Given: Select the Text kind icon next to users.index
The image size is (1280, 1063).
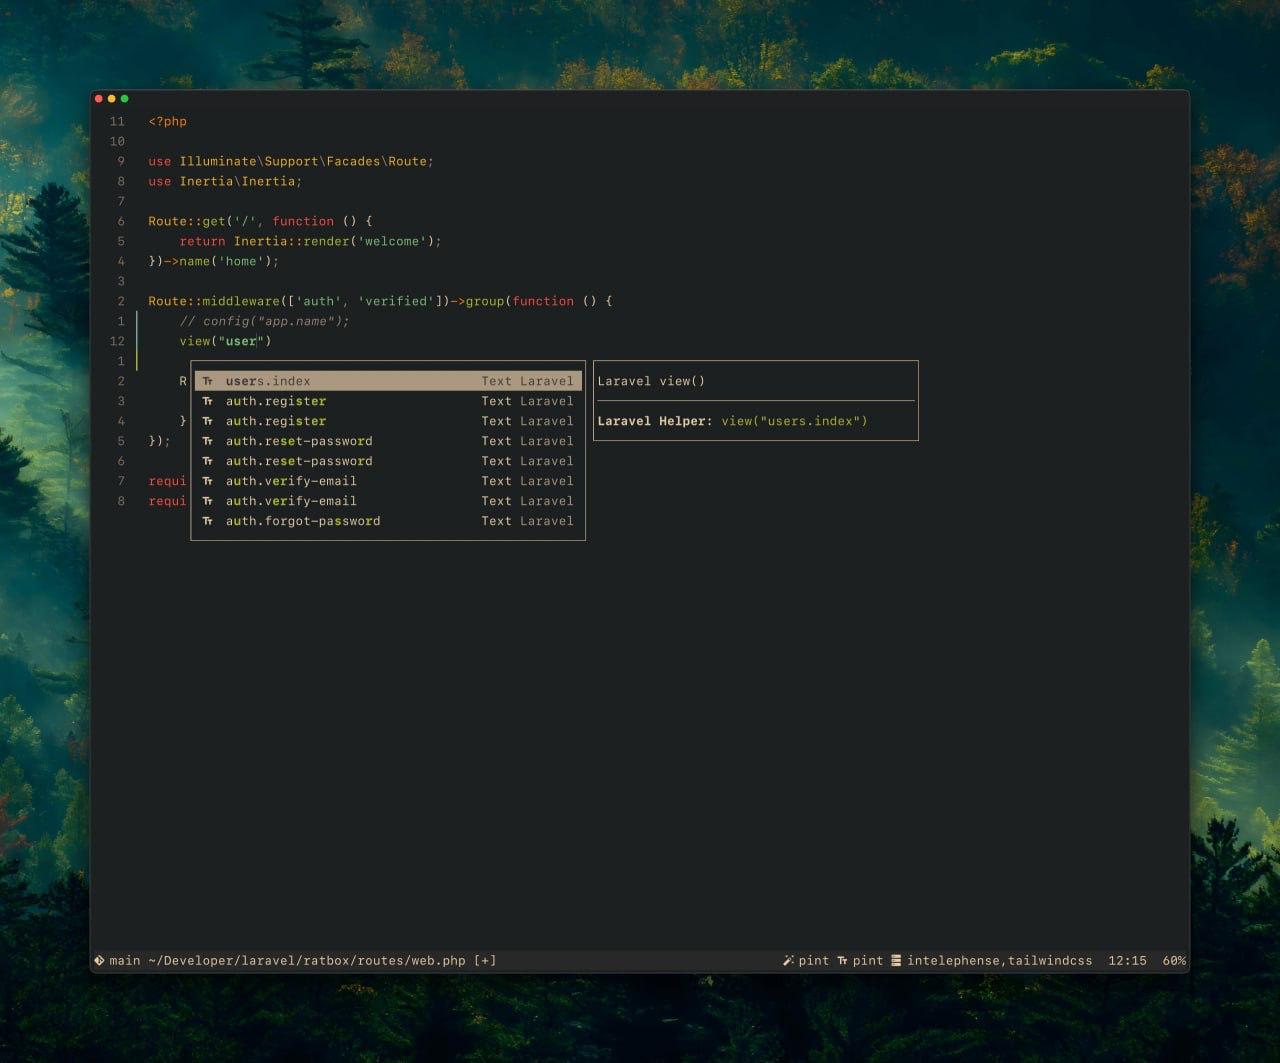Looking at the screenshot, I should click(x=207, y=381).
